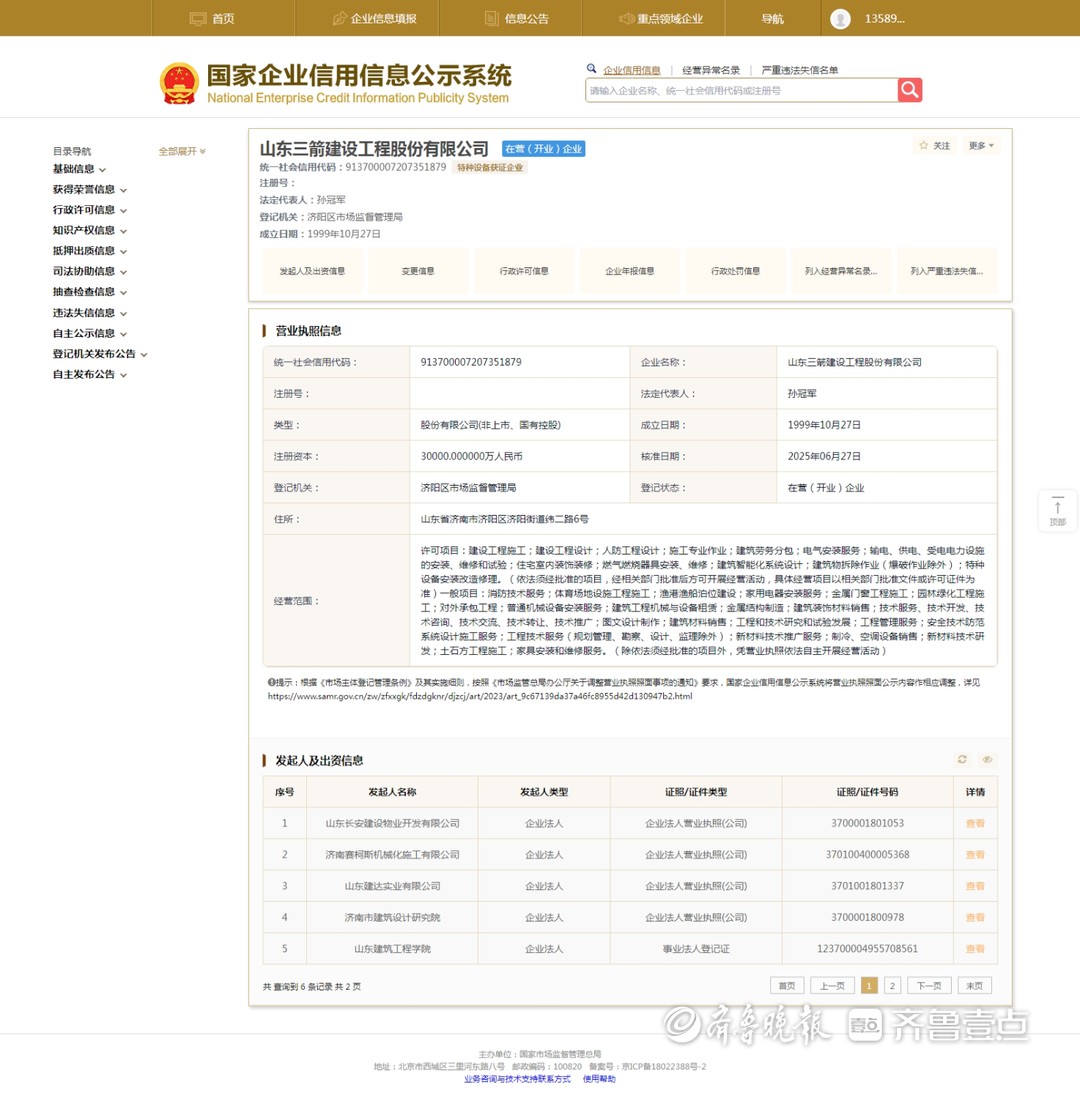Click the national emblem logo
1080x1098 pixels.
point(179,83)
